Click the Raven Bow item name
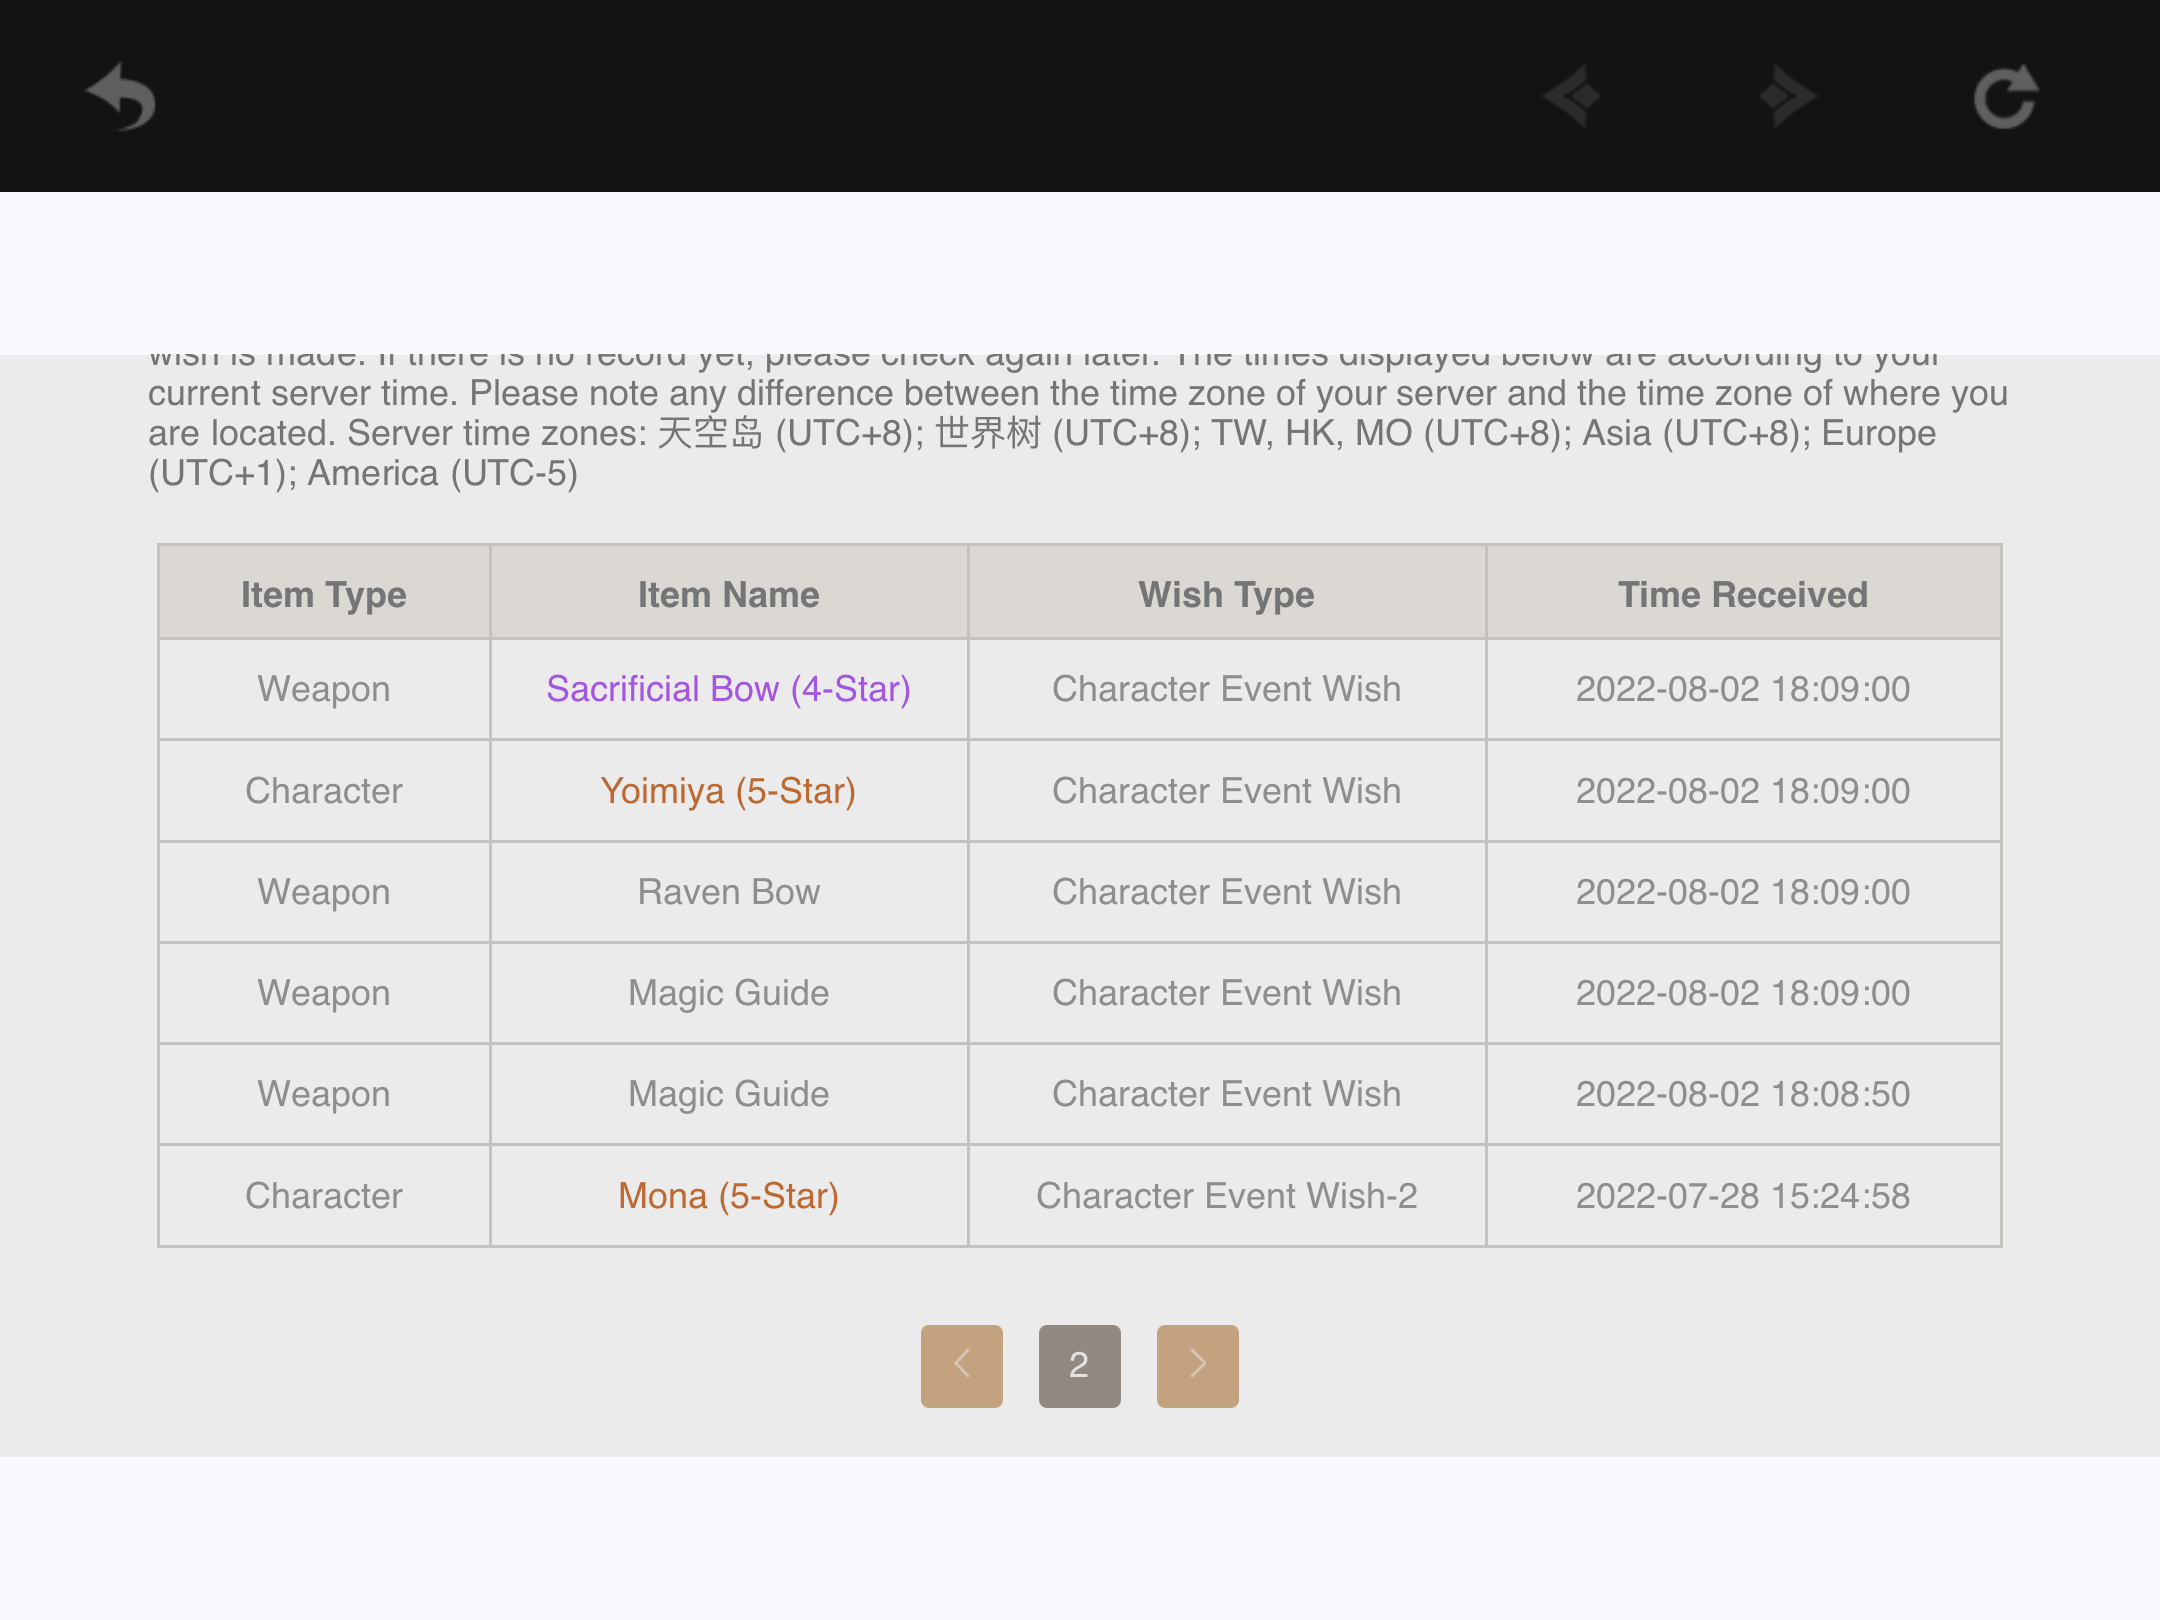The height and width of the screenshot is (1620, 2160). (x=728, y=892)
